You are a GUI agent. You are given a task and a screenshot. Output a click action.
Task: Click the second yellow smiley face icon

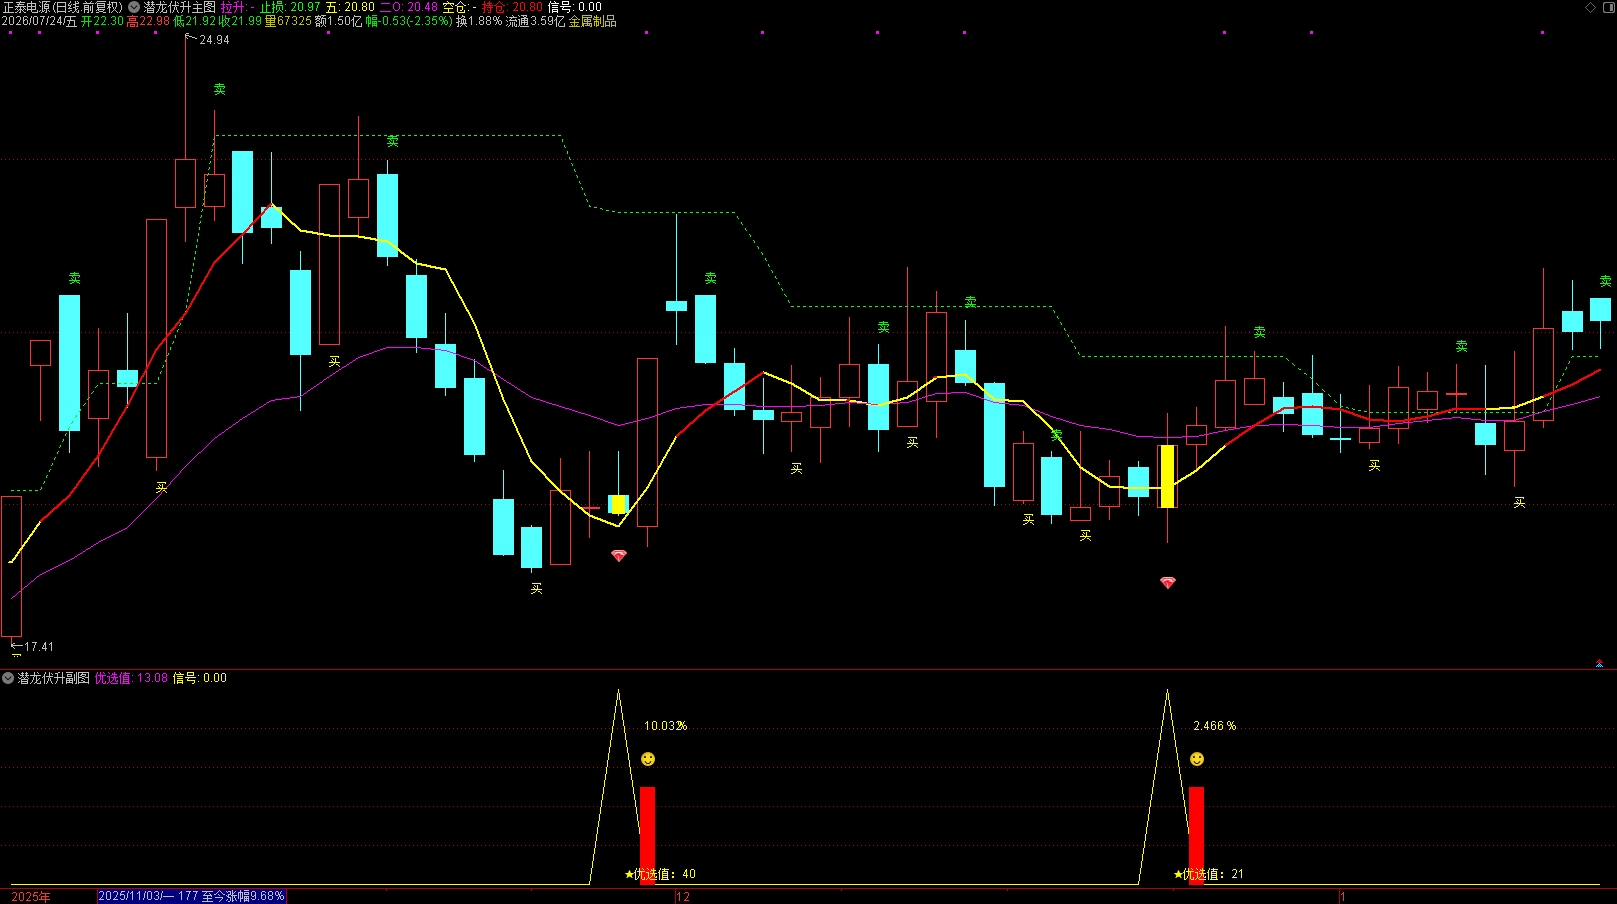coord(1197,759)
